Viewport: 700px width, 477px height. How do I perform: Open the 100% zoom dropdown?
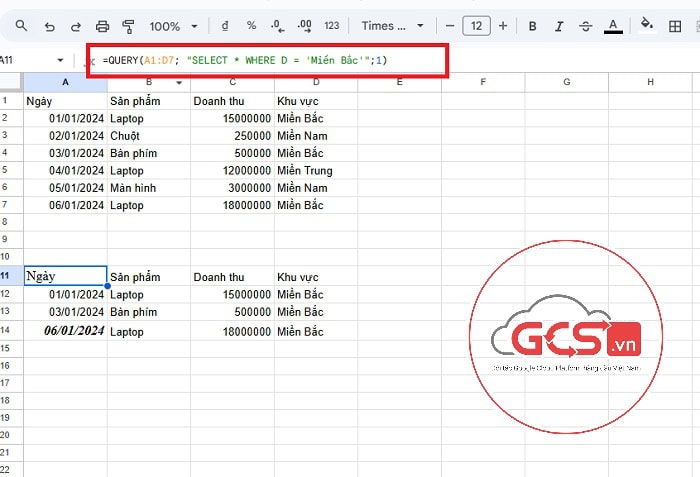pos(171,26)
